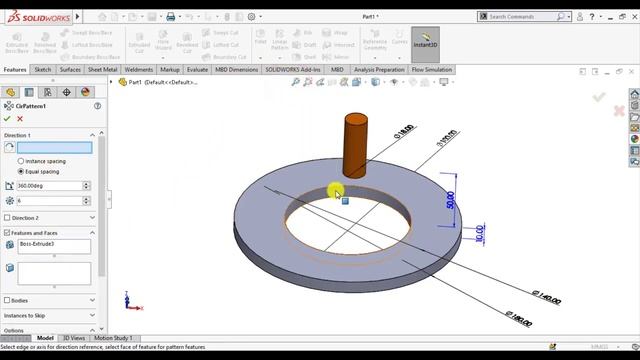Toggle the Instant3D button
The width and height of the screenshot is (640, 360).
pyautogui.click(x=425, y=44)
